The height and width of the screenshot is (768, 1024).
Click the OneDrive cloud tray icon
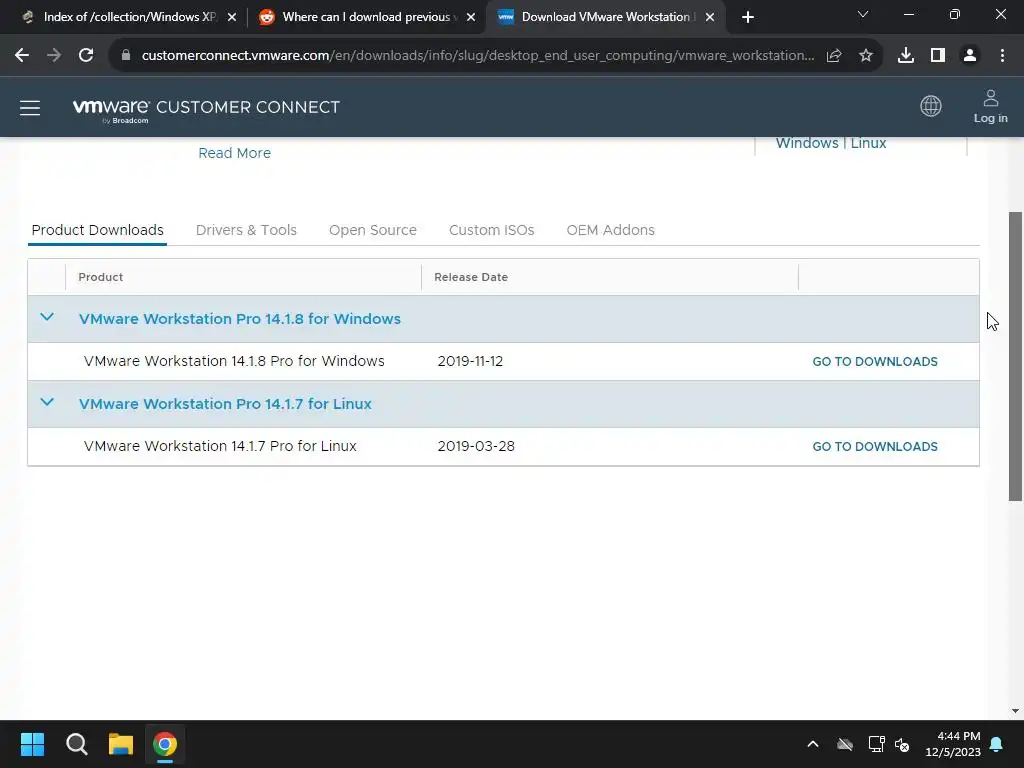[x=845, y=744]
